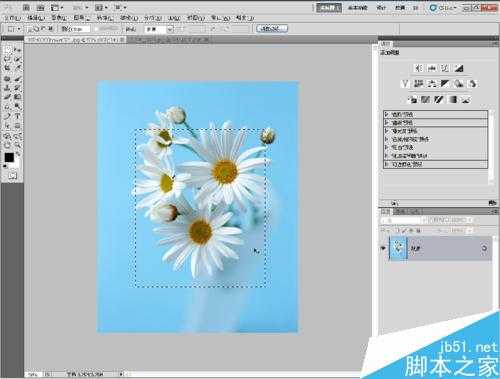
Task: Select the Clone Stamp tool
Action: (7, 88)
